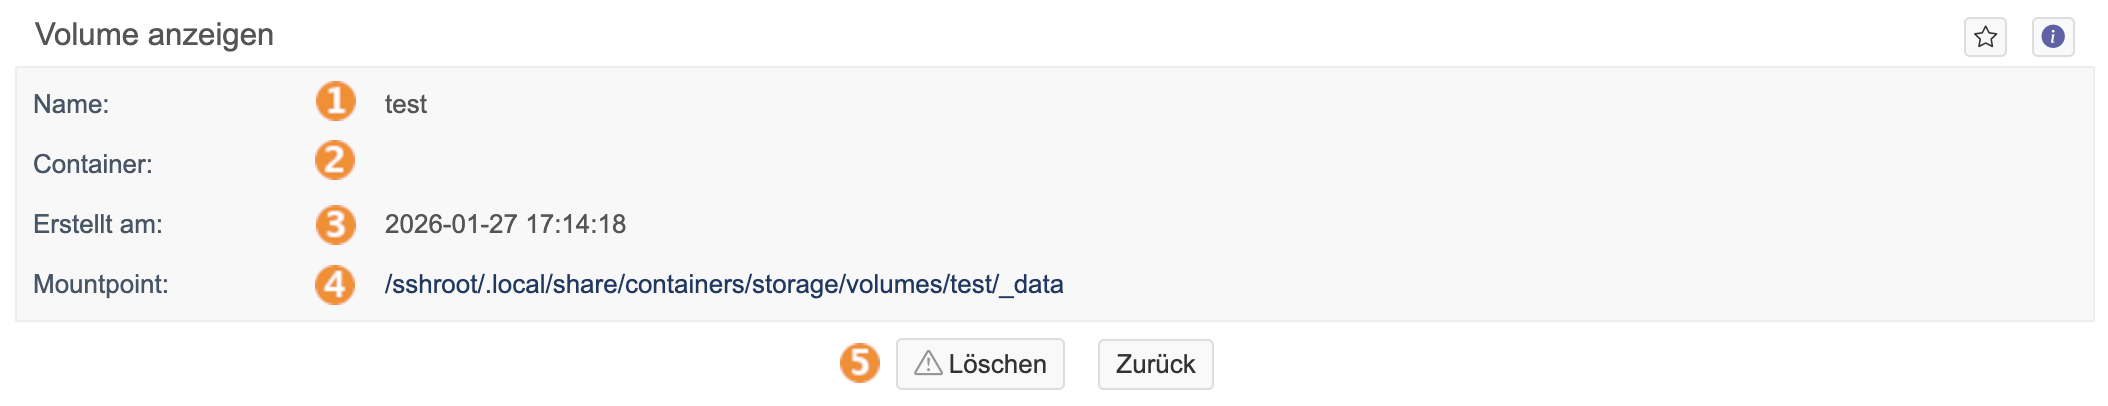The image size is (2108, 406).
Task: Open the blue info icon
Action: tap(2052, 37)
